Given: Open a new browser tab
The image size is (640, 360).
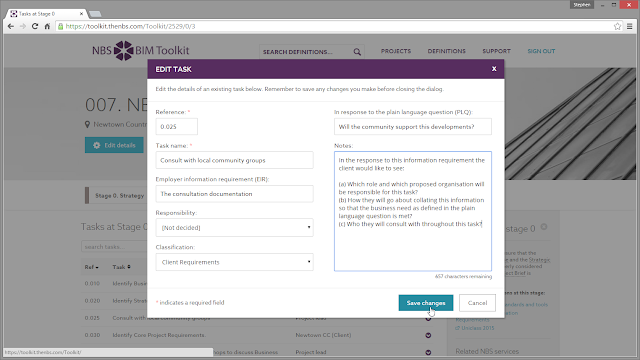Looking at the screenshot, I should coord(95,14).
